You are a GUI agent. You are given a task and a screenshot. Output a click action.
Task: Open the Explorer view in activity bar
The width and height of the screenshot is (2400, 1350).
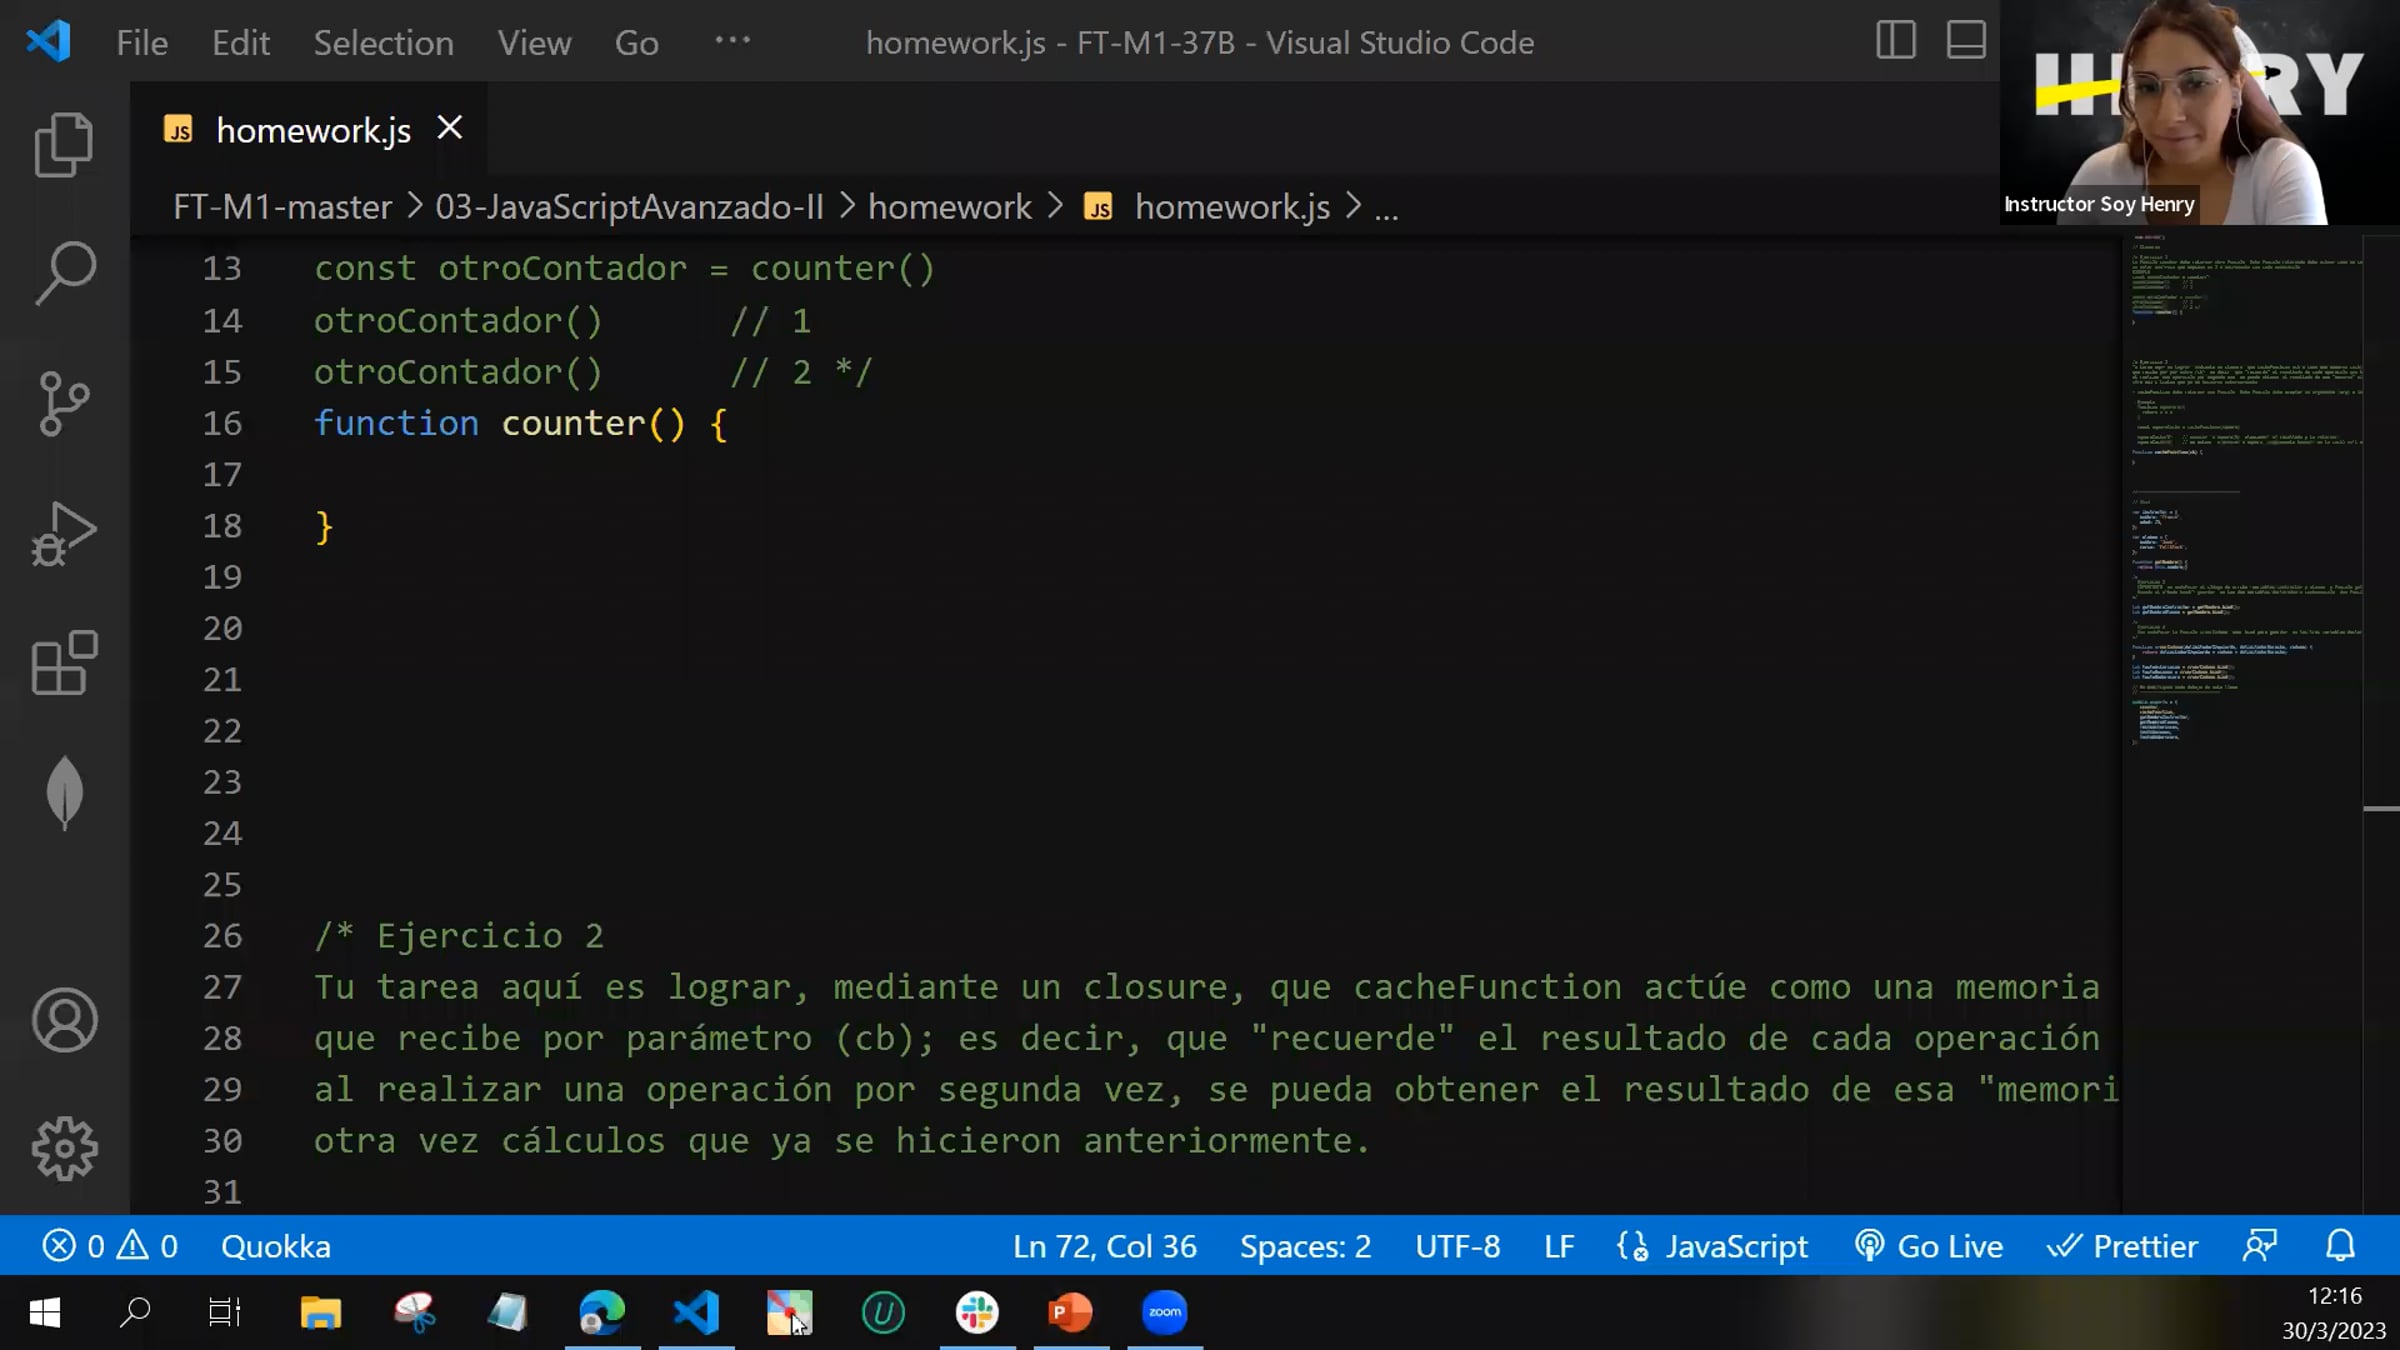tap(64, 145)
